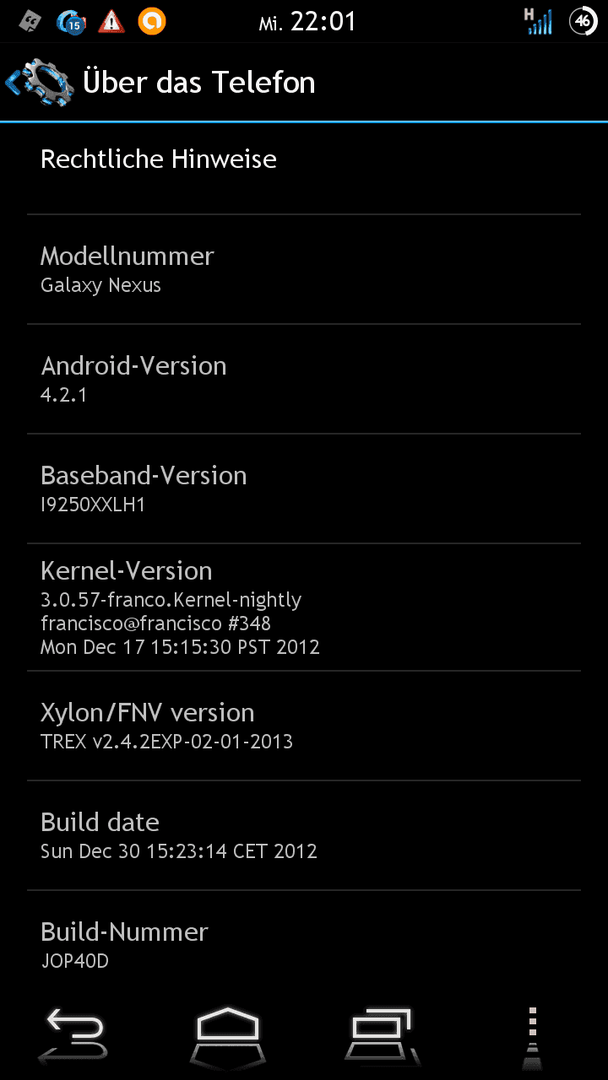The image size is (608, 1080).
Task: Select the Modellnummer Galaxy Nexus entry
Action: 304,269
